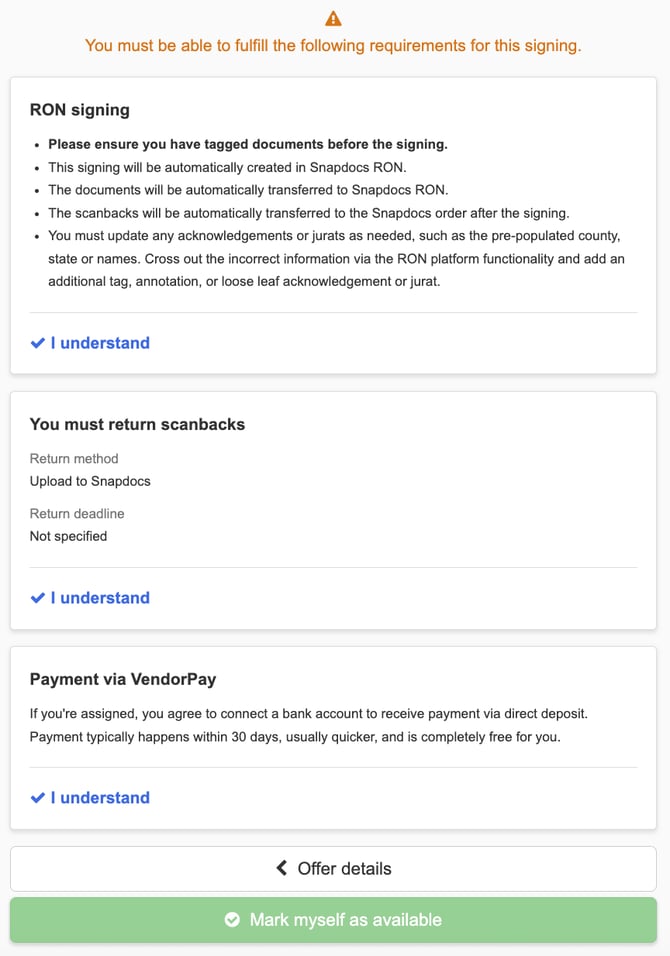Viewport: 670px width, 956px height.
Task: Click the 'RON signing' heading
Action: point(80,110)
